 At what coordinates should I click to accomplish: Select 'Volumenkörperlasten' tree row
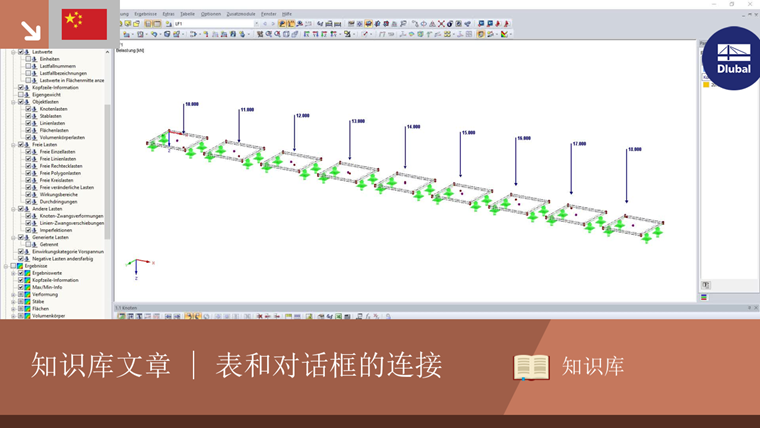pos(62,138)
